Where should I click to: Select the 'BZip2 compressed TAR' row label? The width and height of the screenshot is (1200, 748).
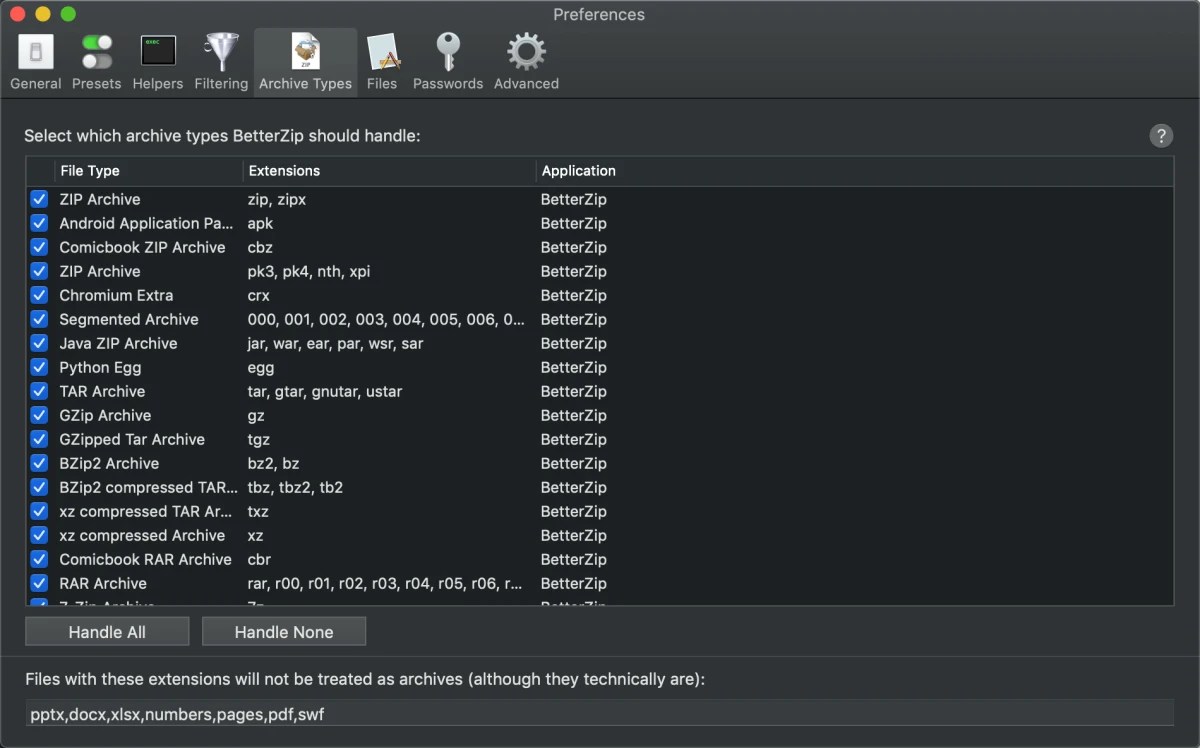[x=146, y=487]
